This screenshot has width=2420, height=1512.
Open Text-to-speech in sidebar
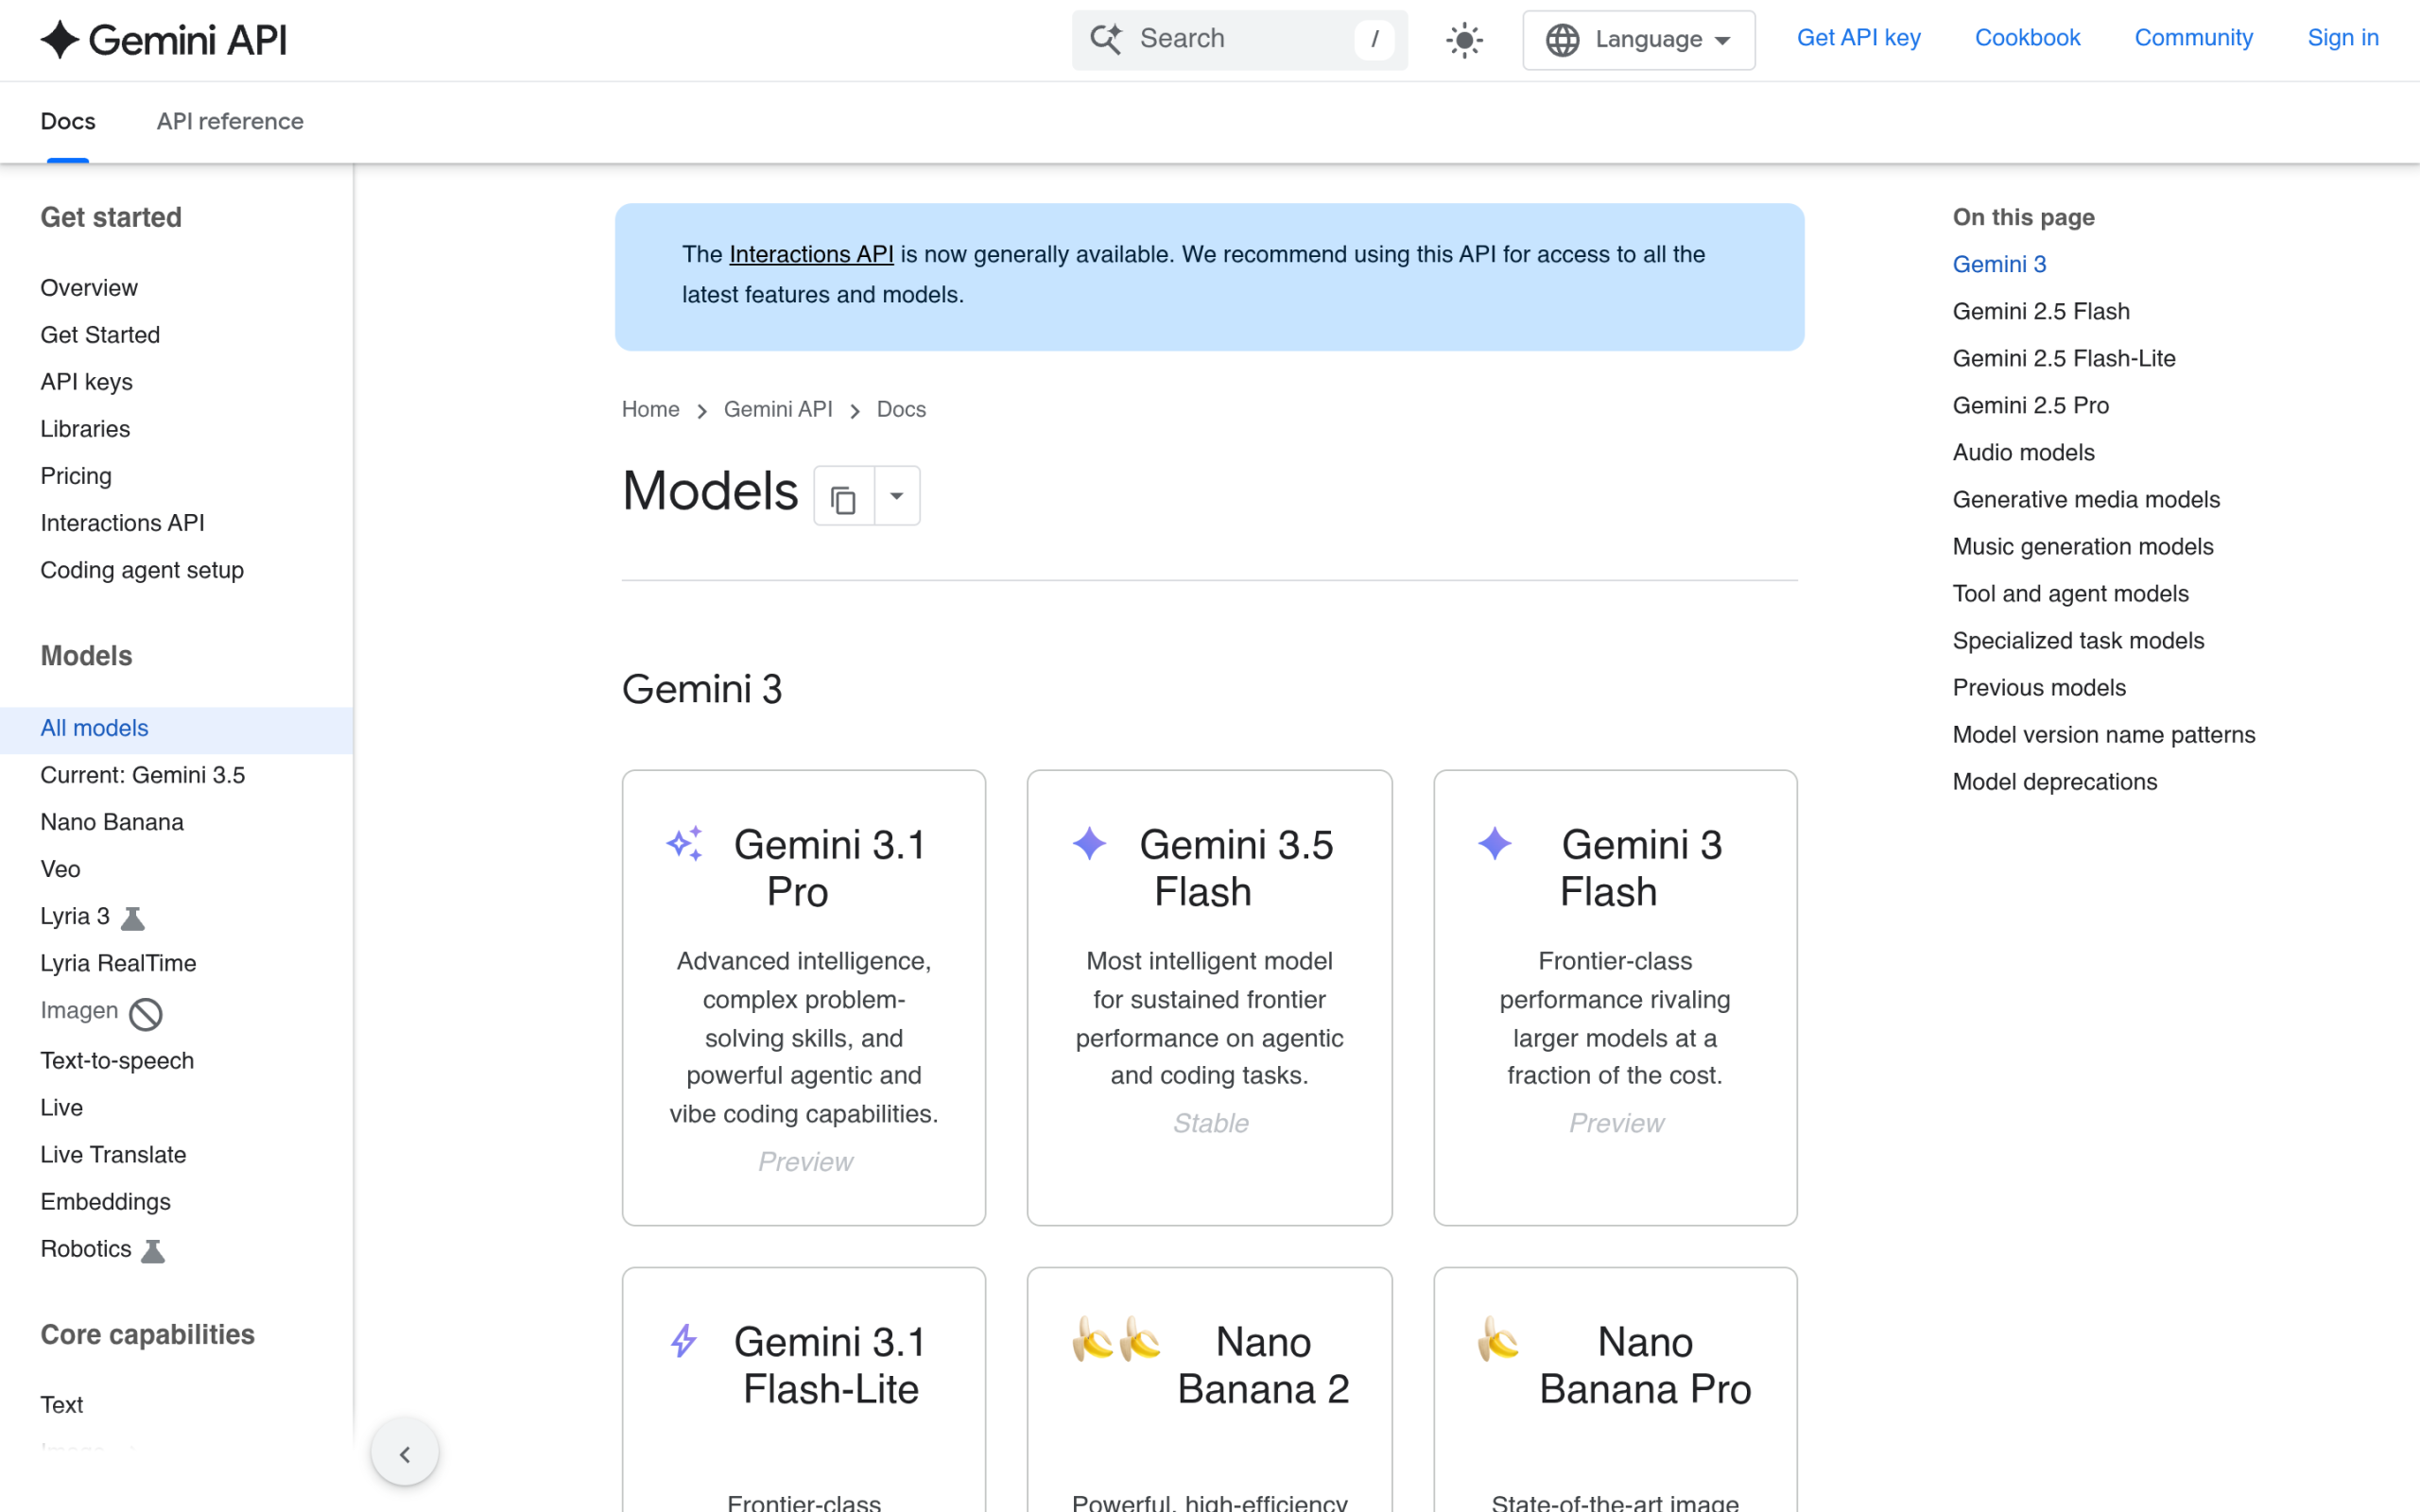click(117, 1060)
